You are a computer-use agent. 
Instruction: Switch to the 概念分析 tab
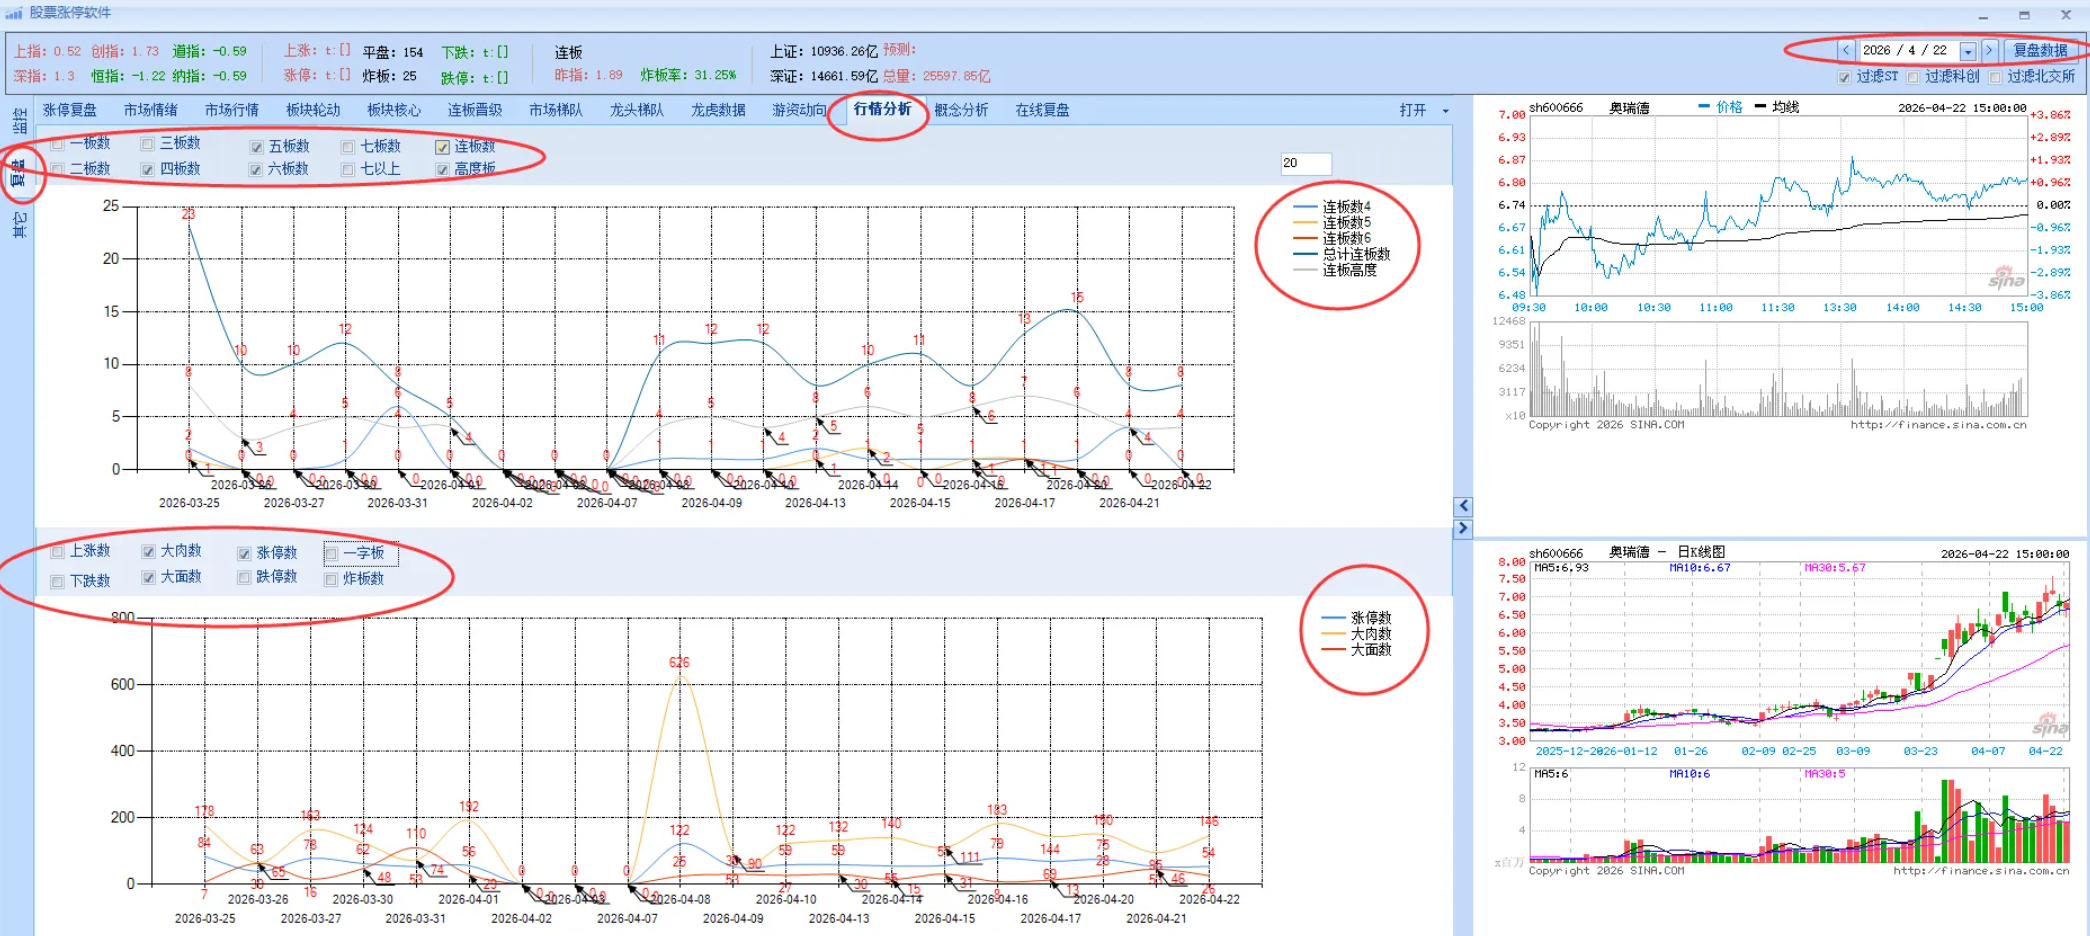click(961, 110)
